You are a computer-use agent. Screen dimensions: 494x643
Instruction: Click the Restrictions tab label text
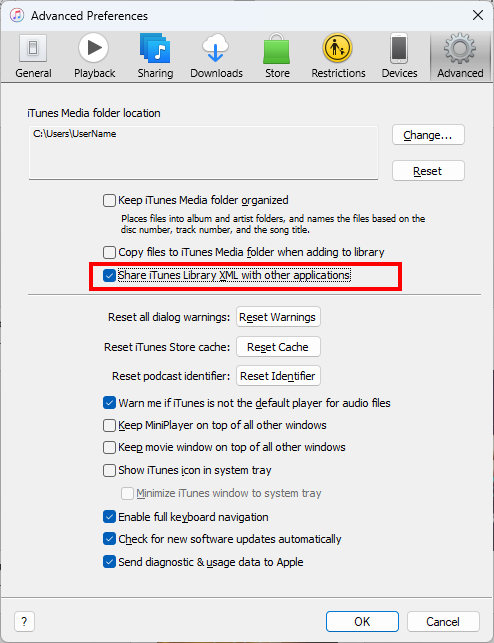pos(338,73)
